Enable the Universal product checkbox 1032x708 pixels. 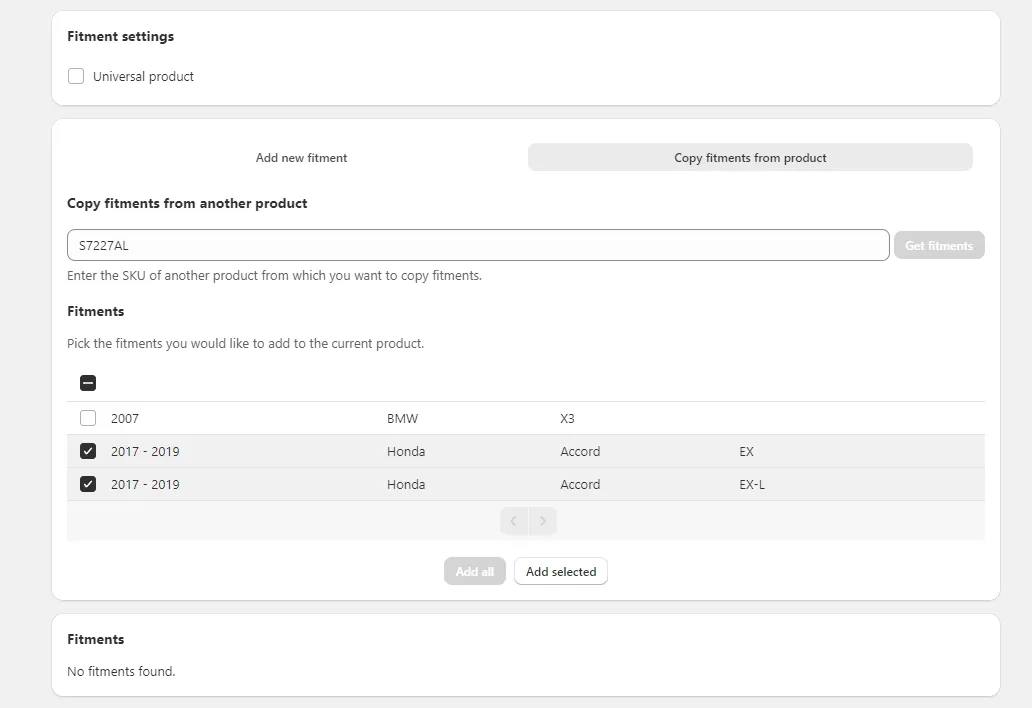point(76,76)
